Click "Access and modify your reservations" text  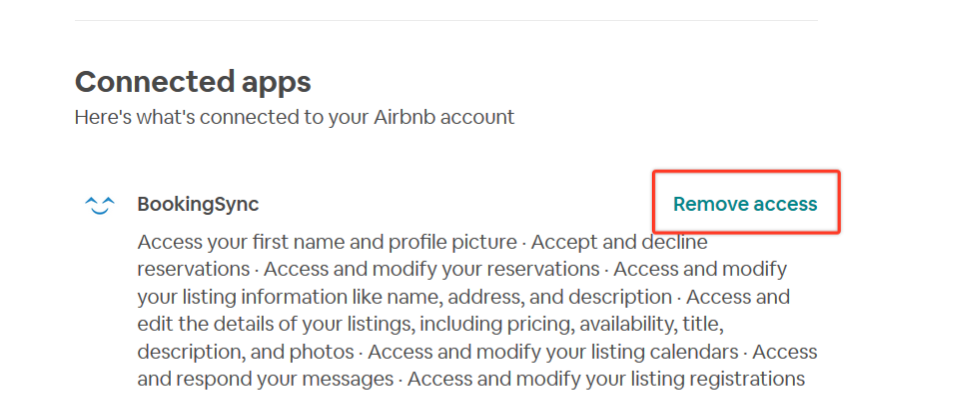tap(431, 270)
